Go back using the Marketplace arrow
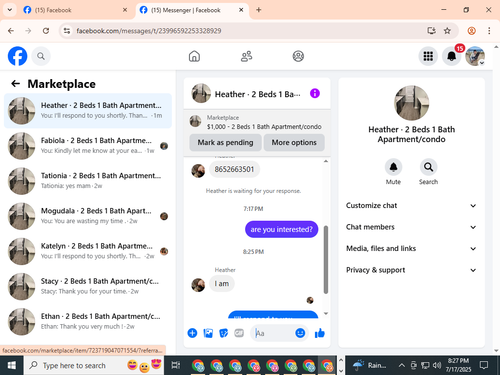500x375 pixels. pos(15,84)
